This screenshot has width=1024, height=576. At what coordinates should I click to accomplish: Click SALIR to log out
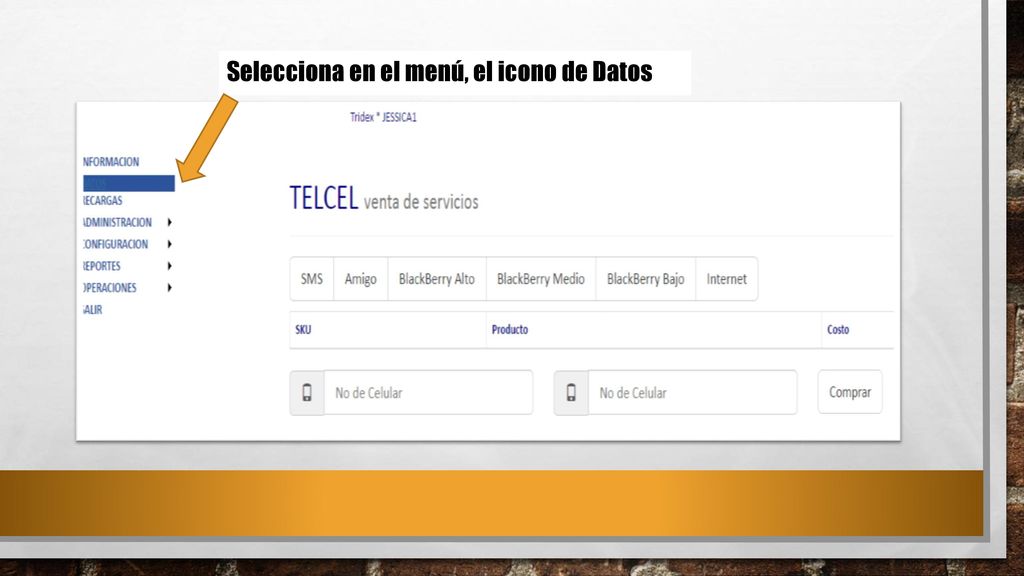click(93, 310)
